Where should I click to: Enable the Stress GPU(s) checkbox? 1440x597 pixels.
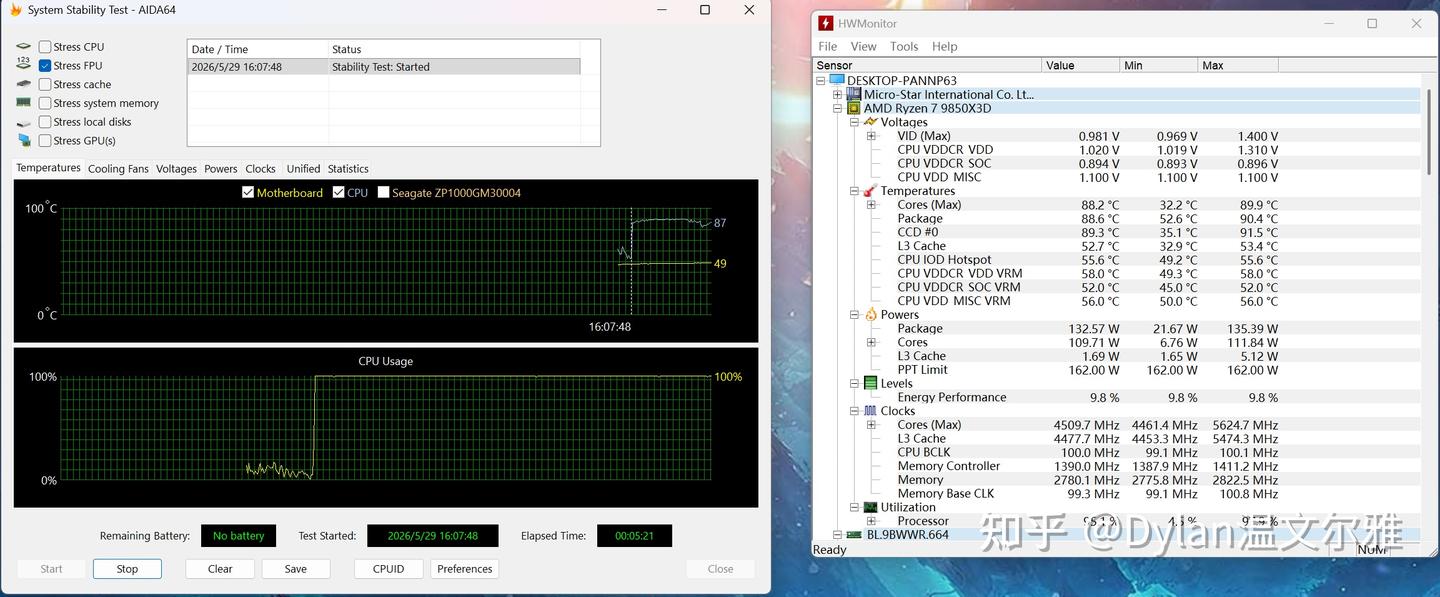(x=45, y=141)
